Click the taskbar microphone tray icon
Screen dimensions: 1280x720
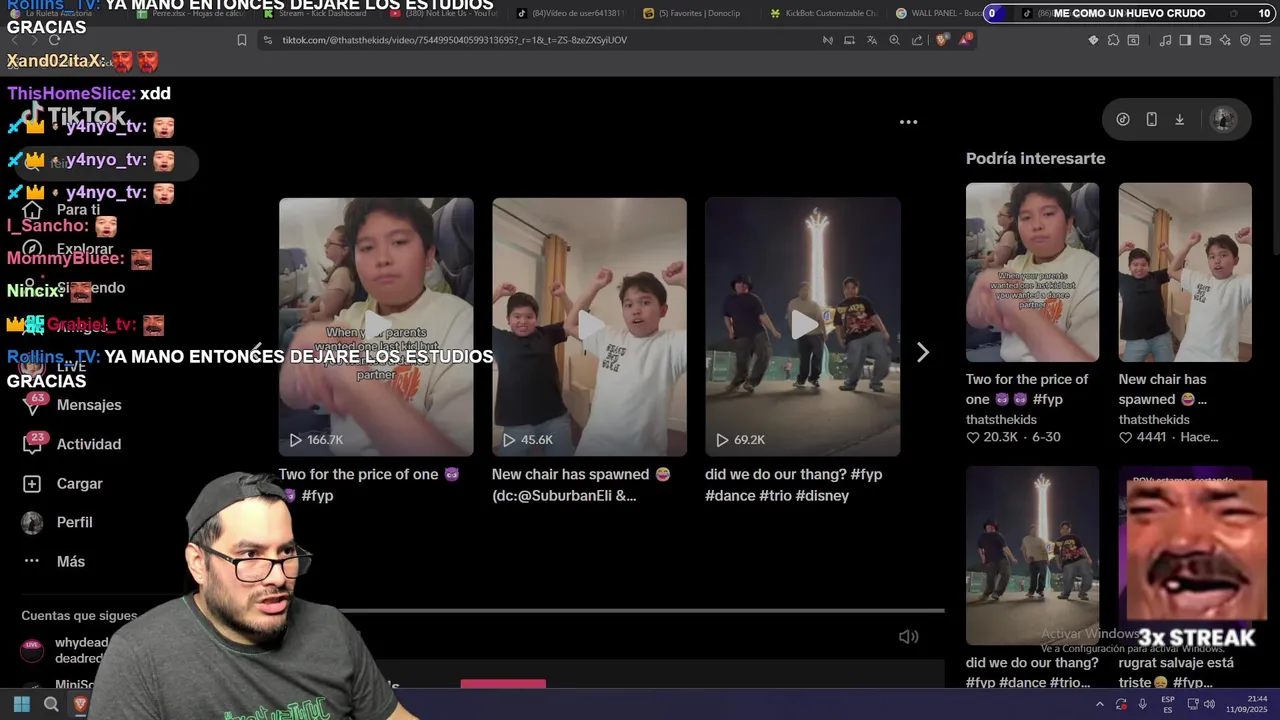[1143, 704]
